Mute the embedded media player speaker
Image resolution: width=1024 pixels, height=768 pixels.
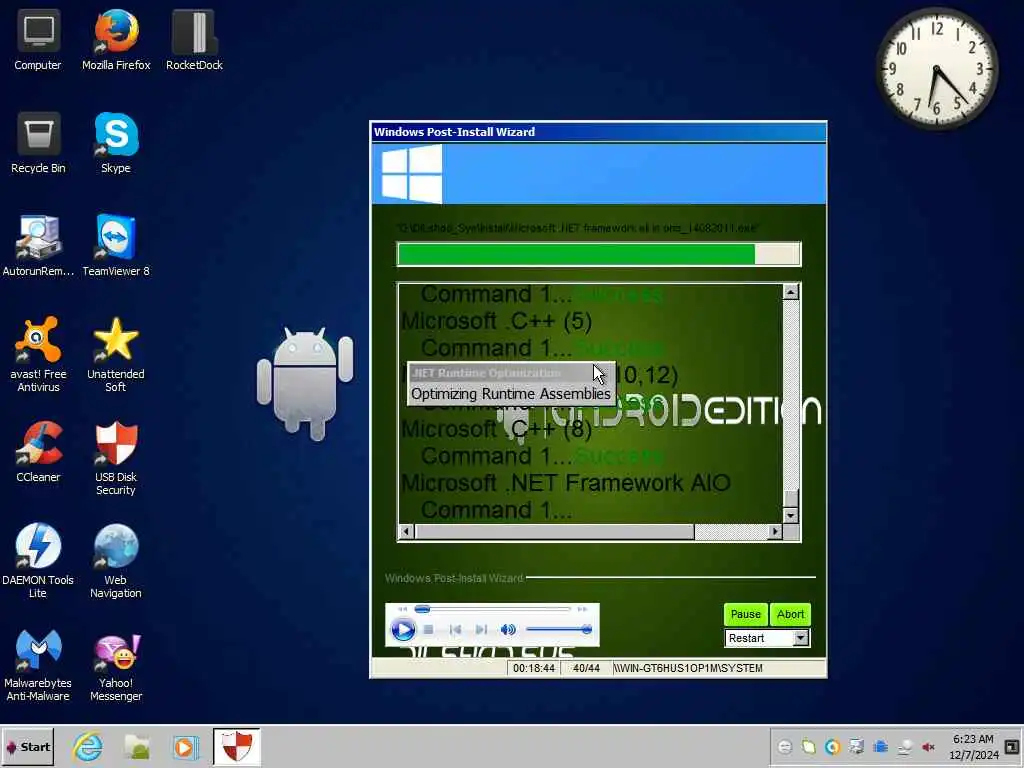point(507,630)
